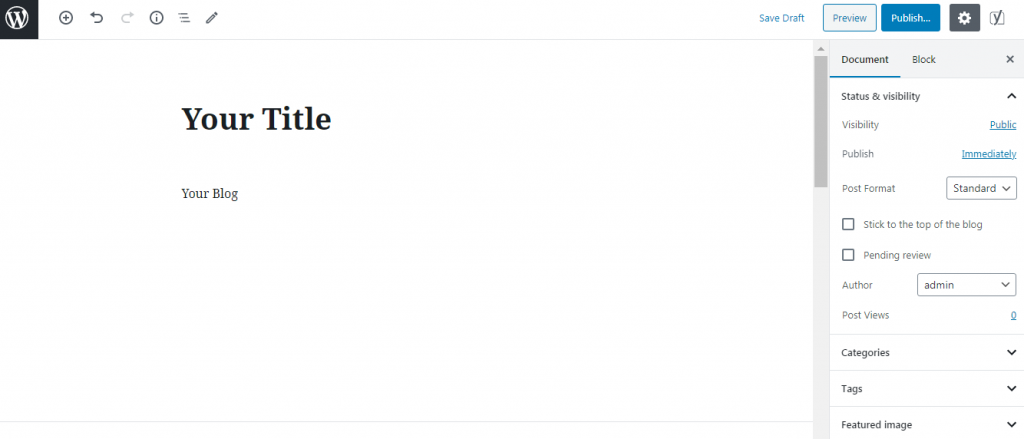This screenshot has width=1024, height=439.
Task: Click the editor vertical scrollbar thumb
Action: tap(821, 120)
